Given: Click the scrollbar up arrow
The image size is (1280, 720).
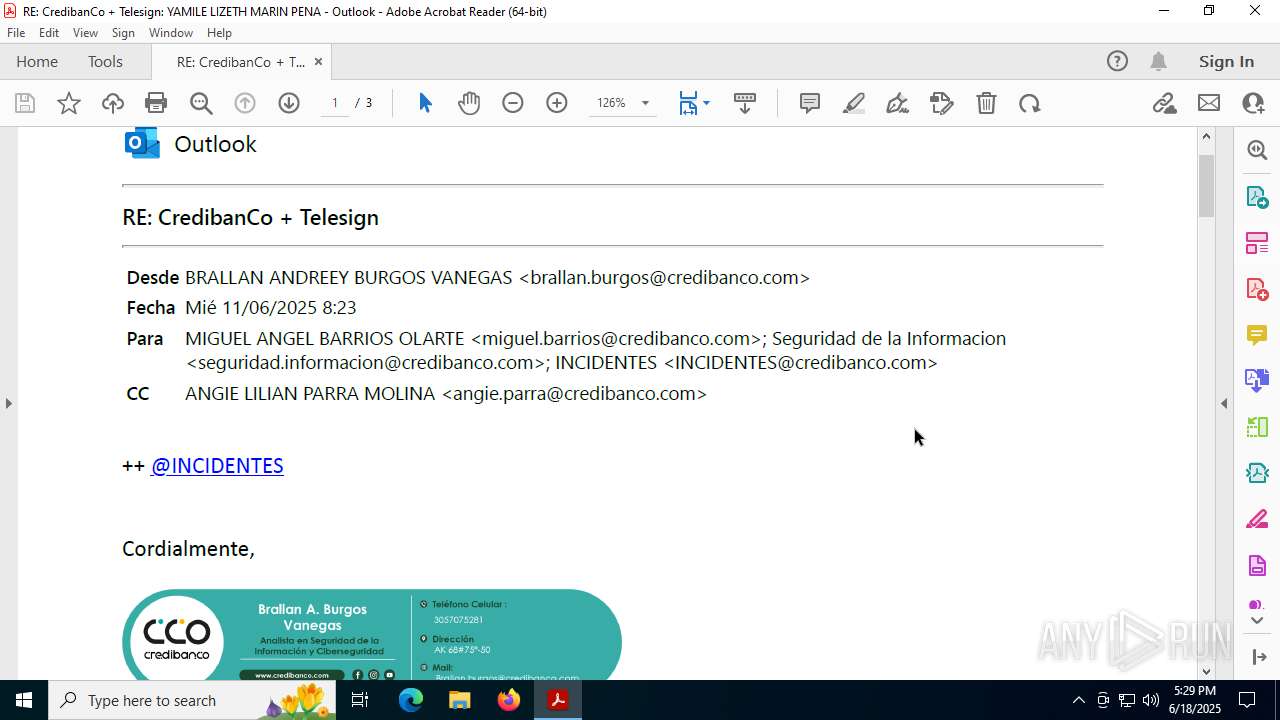Looking at the screenshot, I should click(x=1206, y=136).
